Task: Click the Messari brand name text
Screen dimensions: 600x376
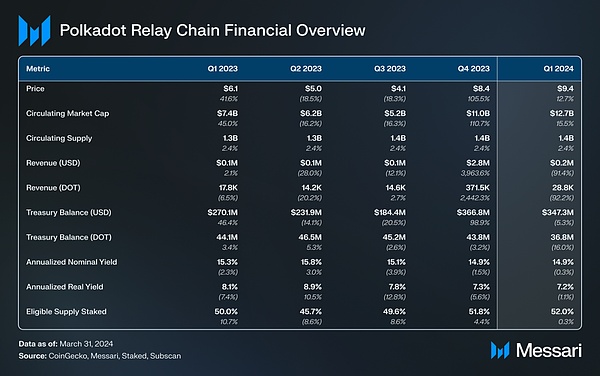Action: pos(549,350)
